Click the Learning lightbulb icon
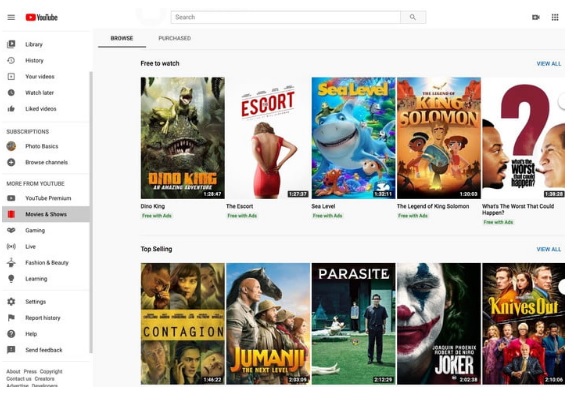 (11, 279)
